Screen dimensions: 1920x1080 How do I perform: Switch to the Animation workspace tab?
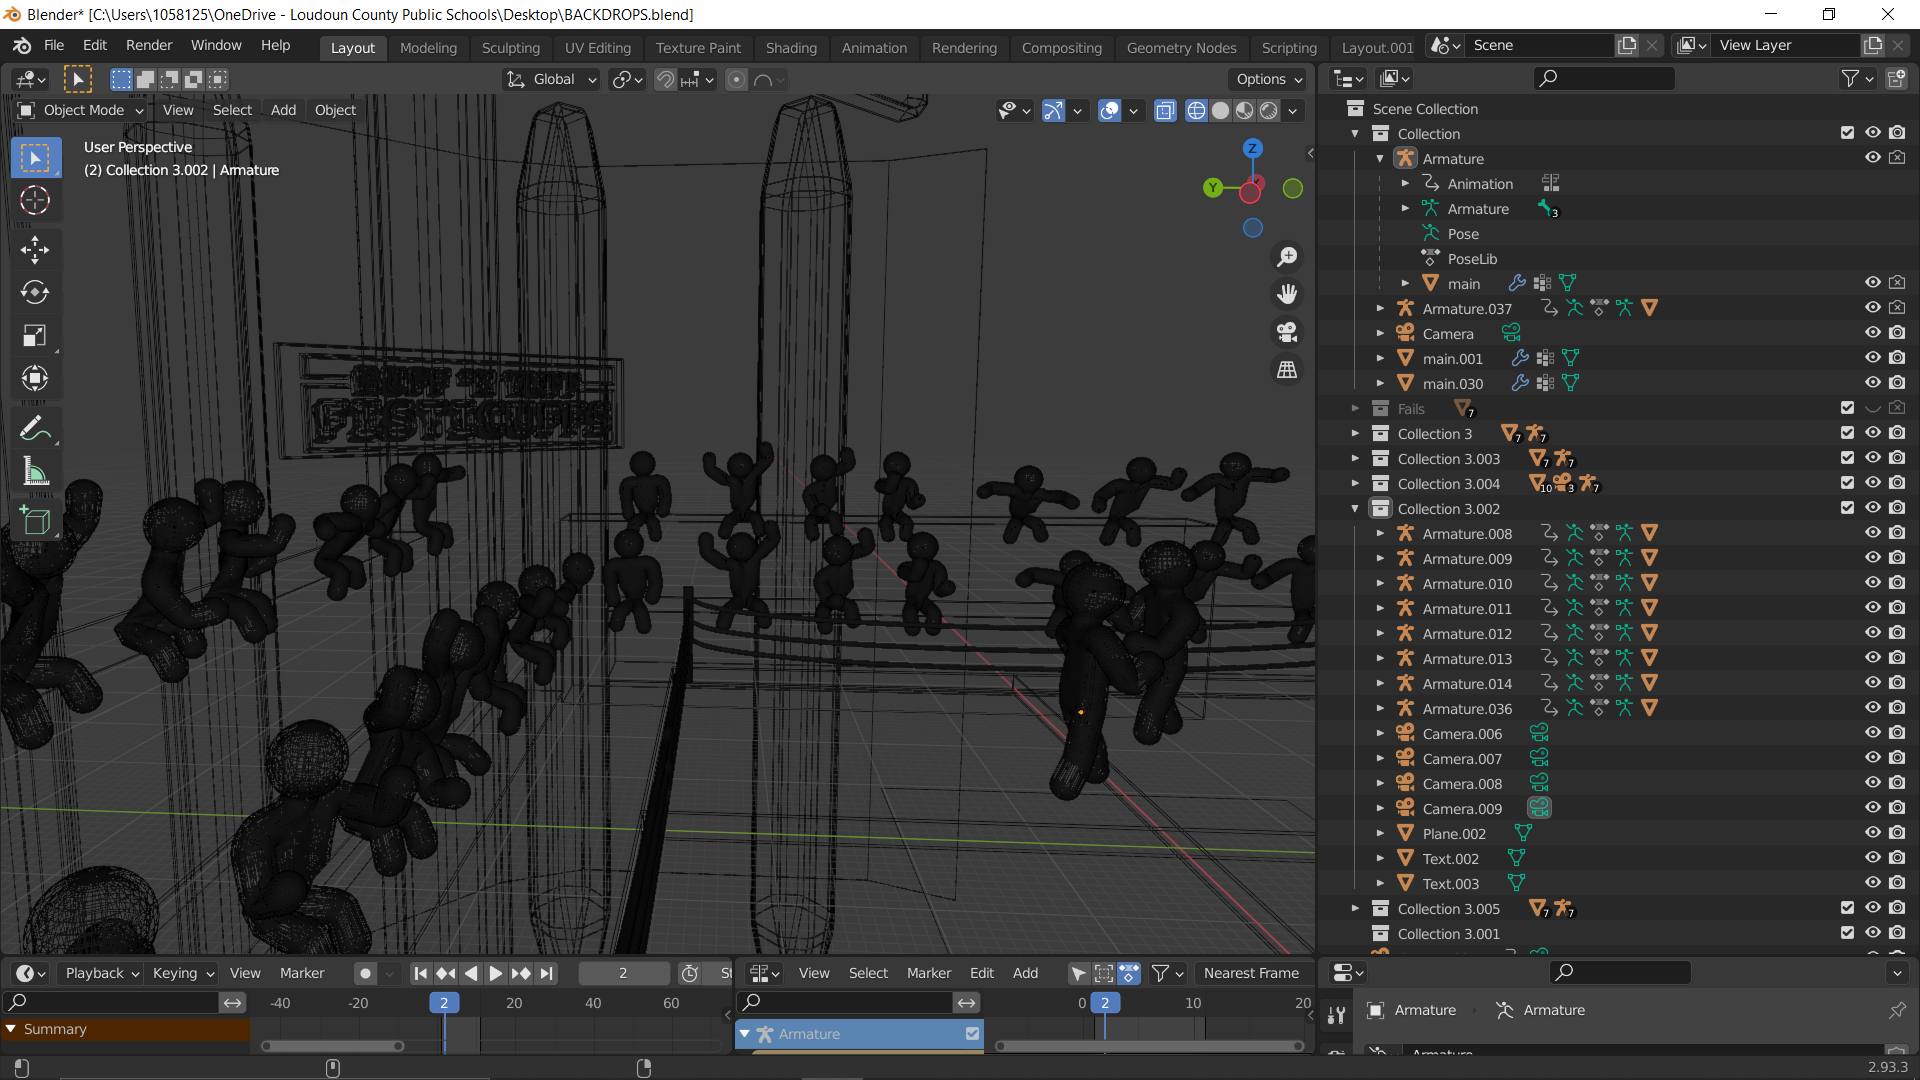pyautogui.click(x=873, y=47)
